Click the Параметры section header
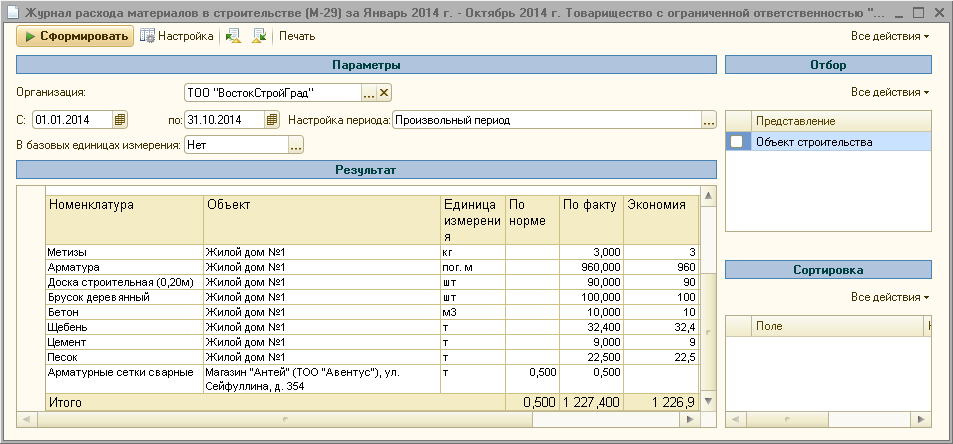The width and height of the screenshot is (953, 444). [x=366, y=65]
